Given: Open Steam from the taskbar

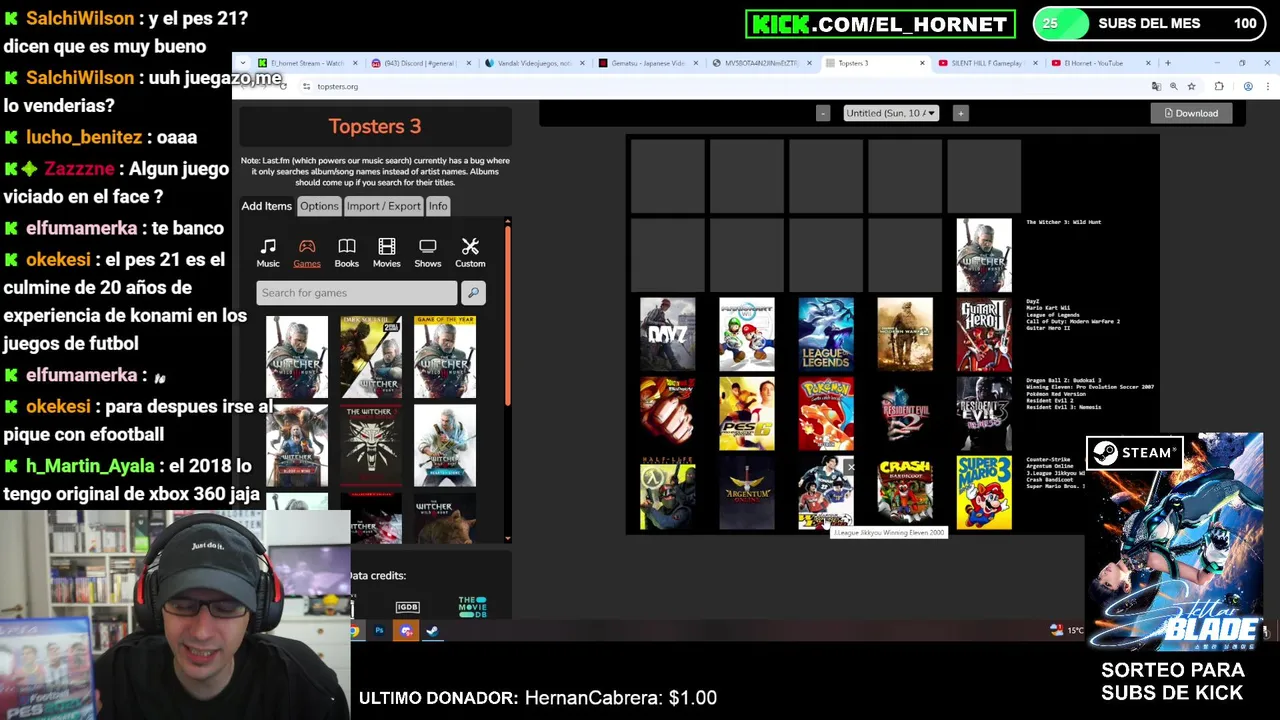Looking at the screenshot, I should pos(432,631).
